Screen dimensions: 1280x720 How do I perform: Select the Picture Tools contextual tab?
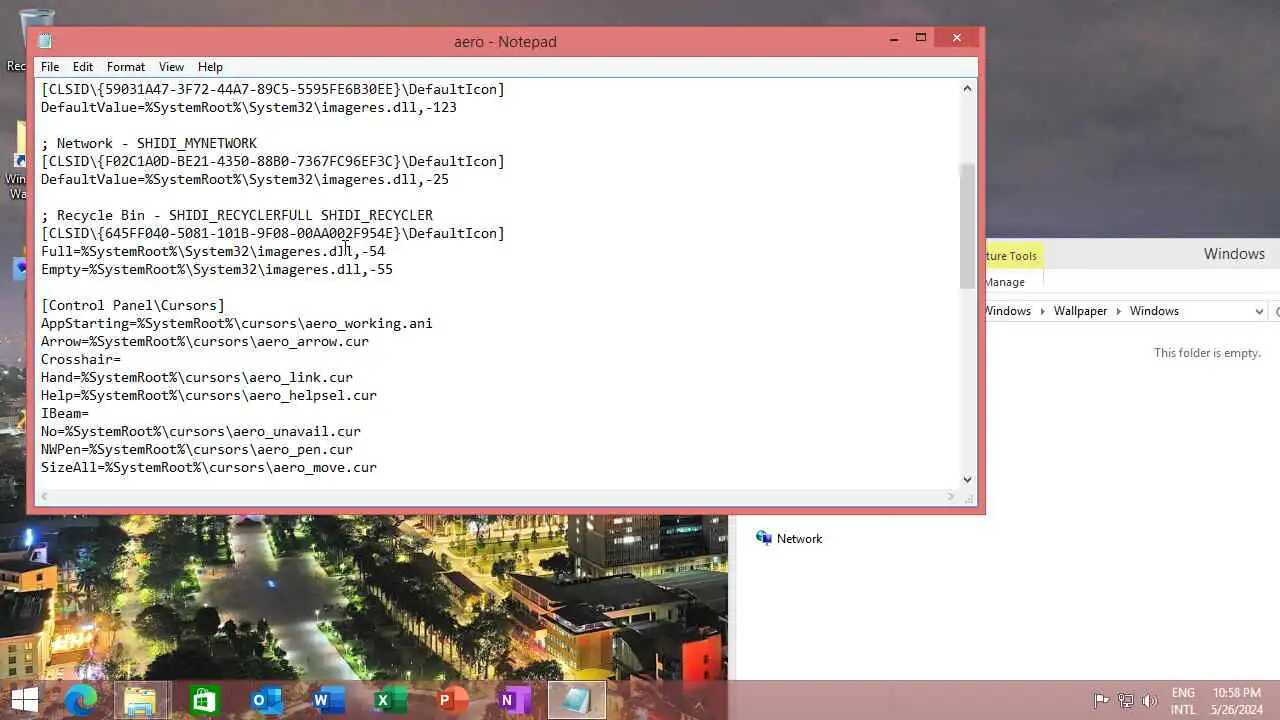point(1012,255)
